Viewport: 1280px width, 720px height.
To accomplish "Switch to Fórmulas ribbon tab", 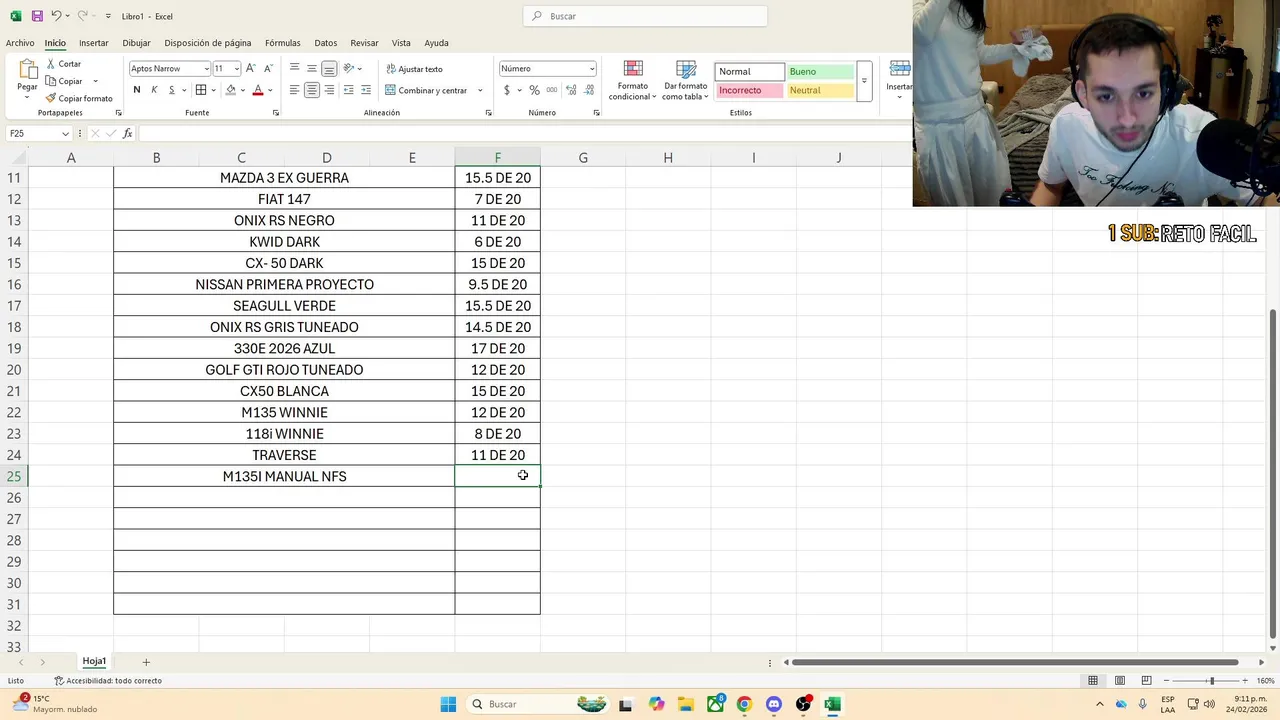I will click(x=283, y=43).
